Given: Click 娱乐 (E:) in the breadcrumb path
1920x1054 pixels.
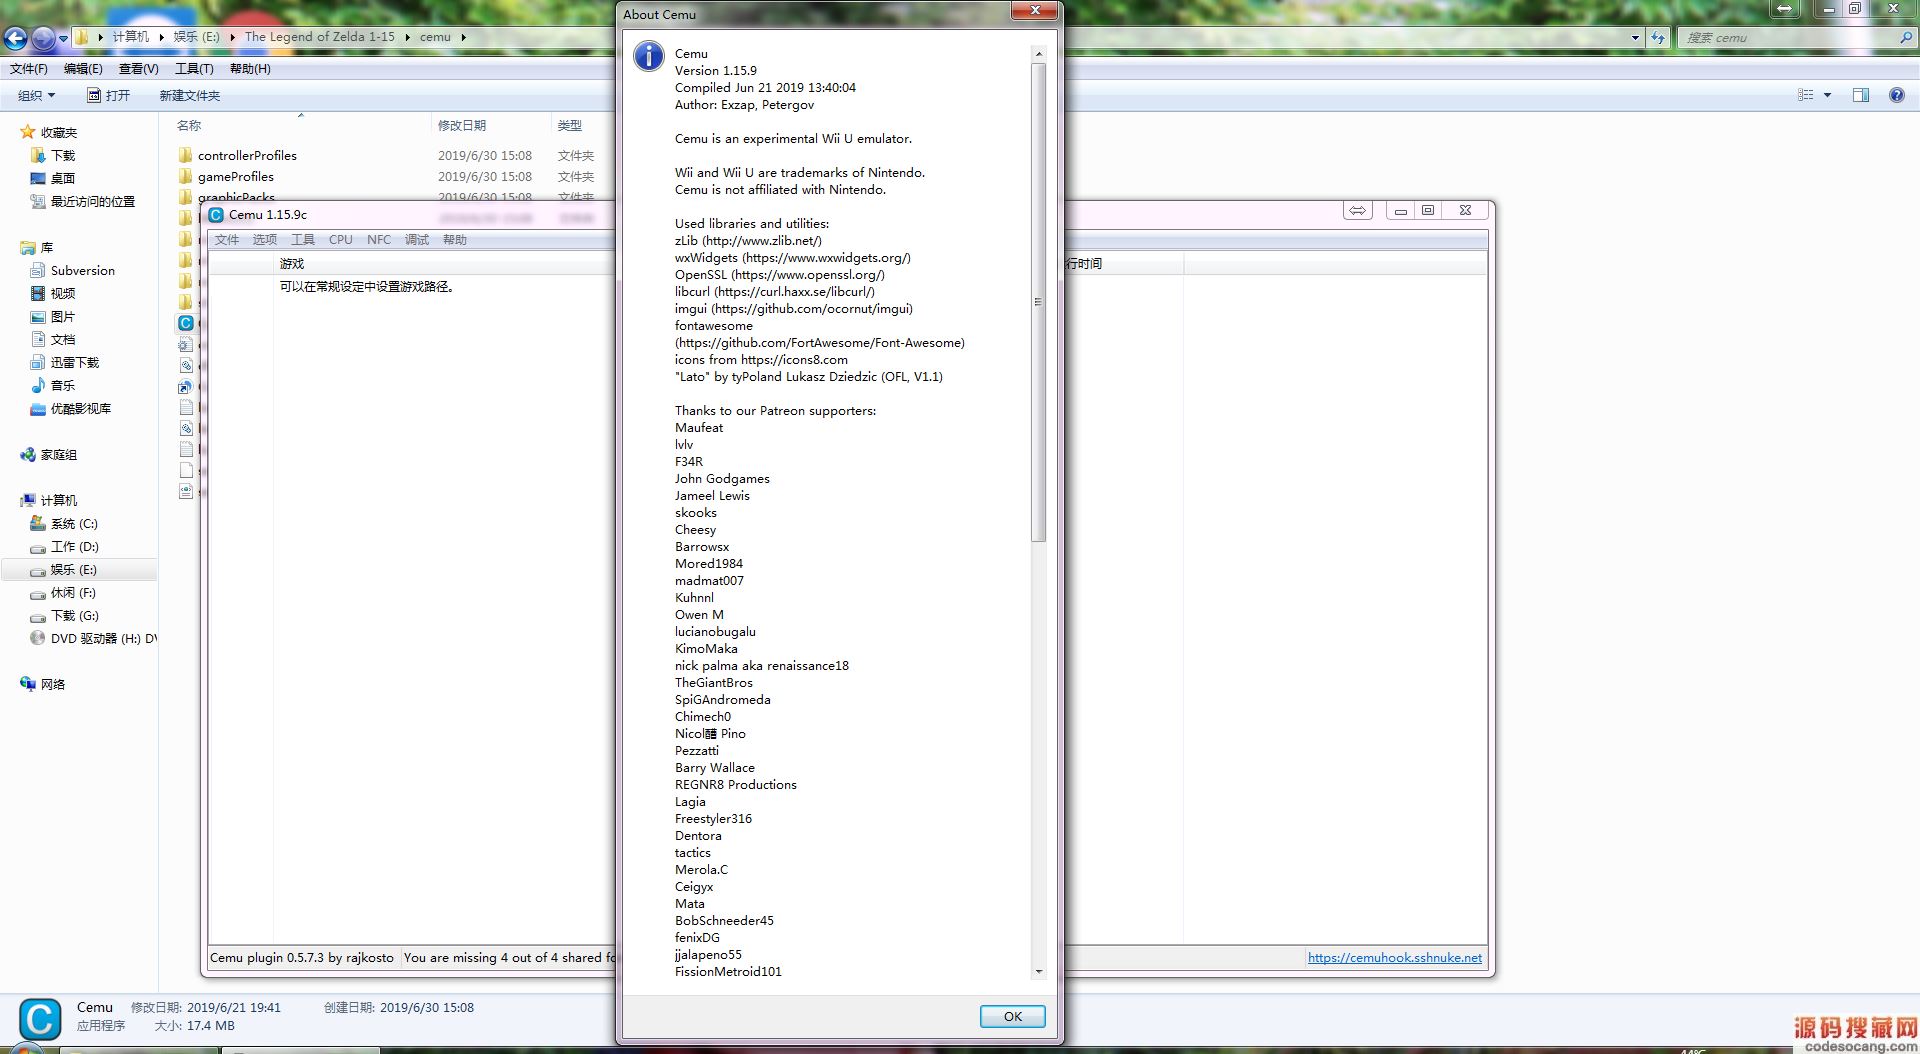Looking at the screenshot, I should (x=196, y=37).
